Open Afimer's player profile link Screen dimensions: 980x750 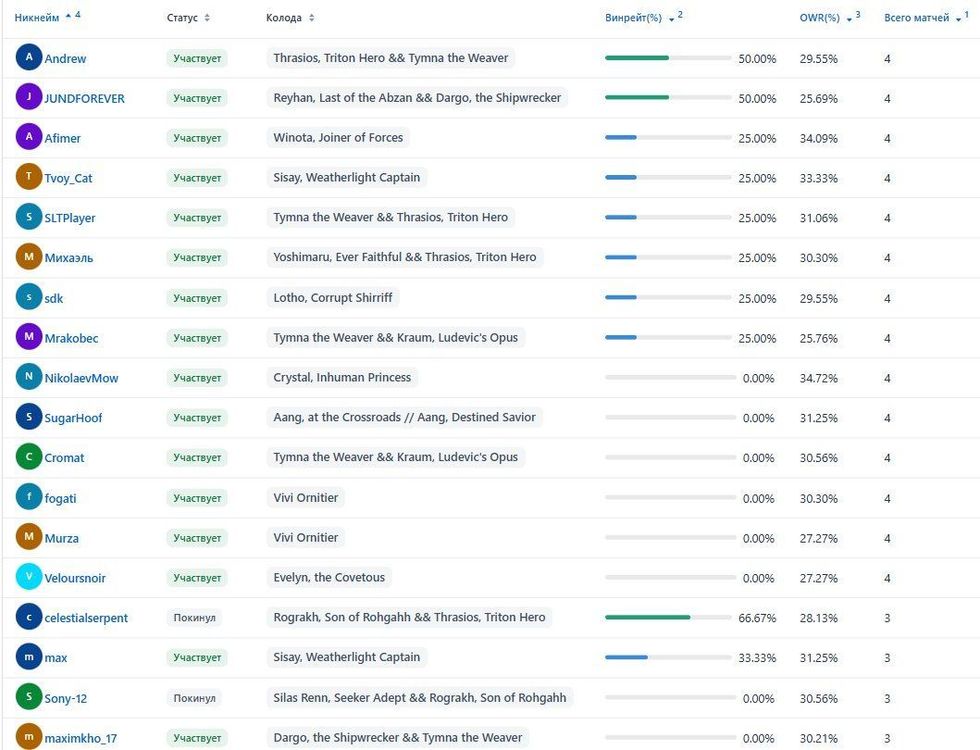62,138
